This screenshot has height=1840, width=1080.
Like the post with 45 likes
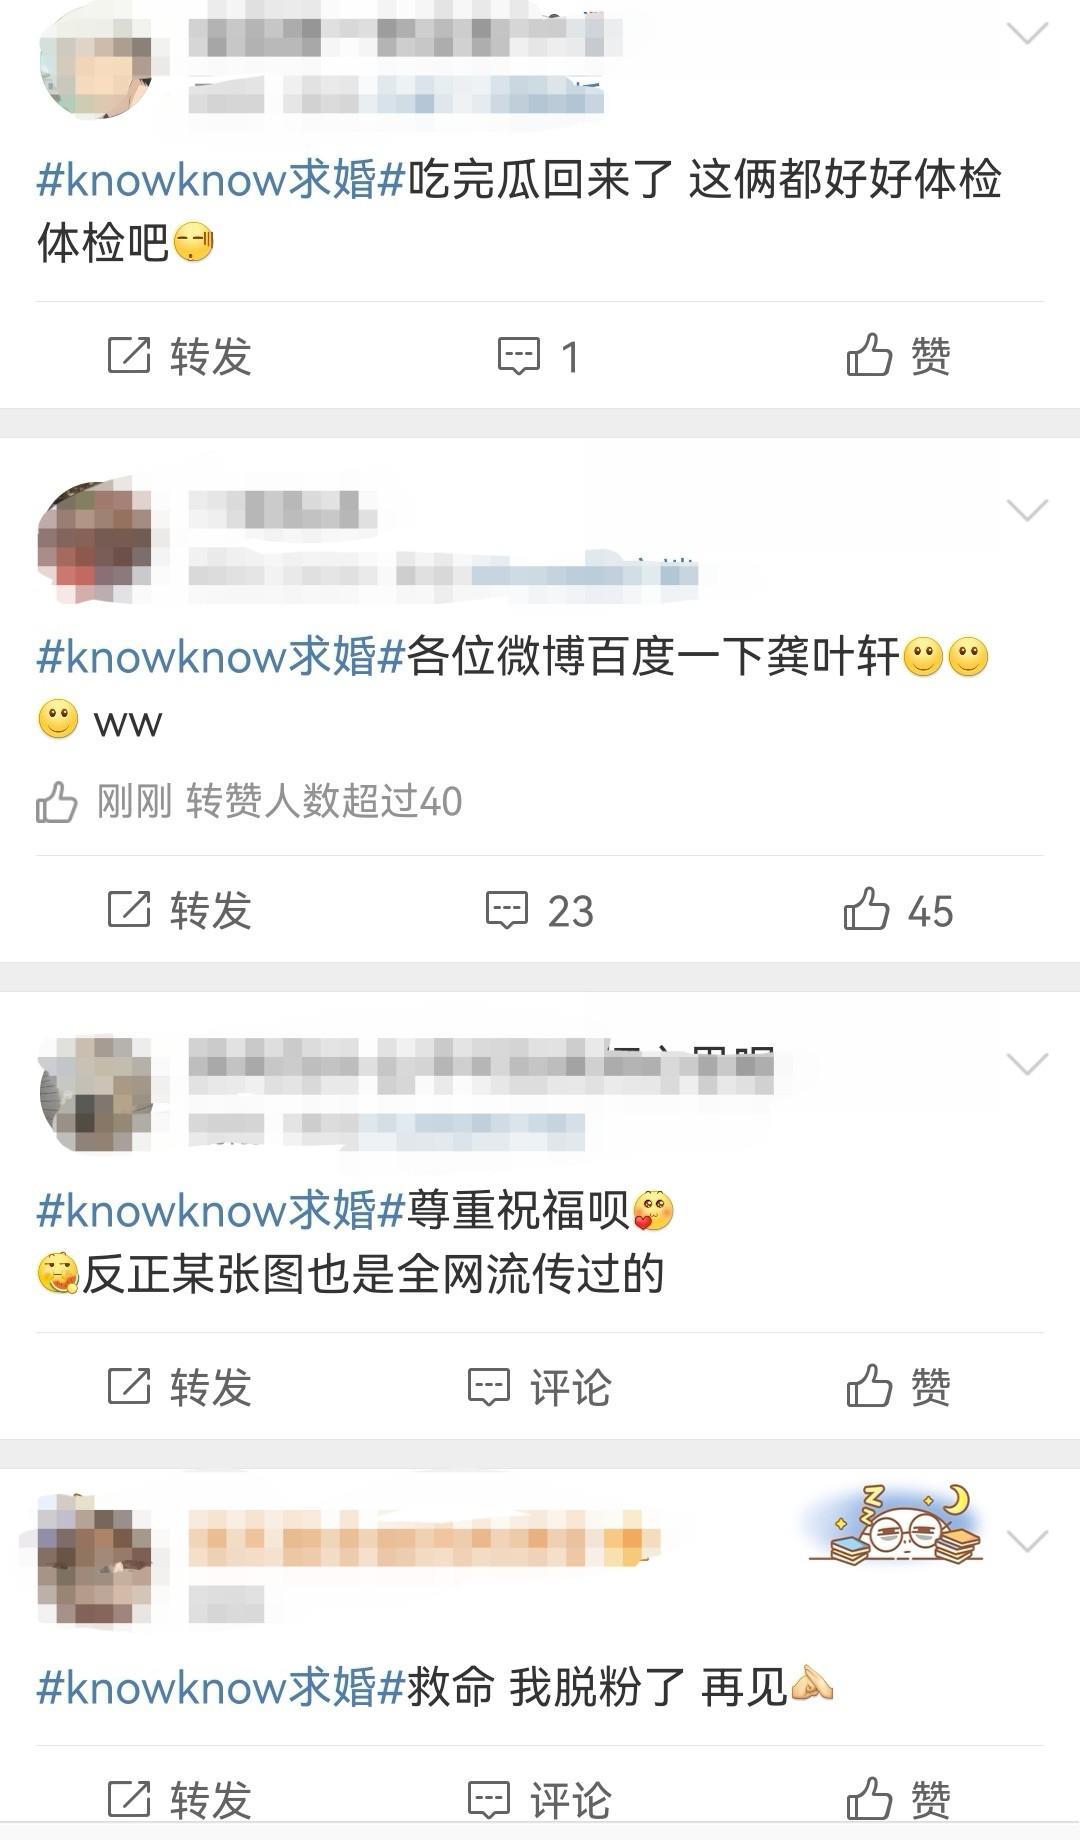tap(898, 910)
